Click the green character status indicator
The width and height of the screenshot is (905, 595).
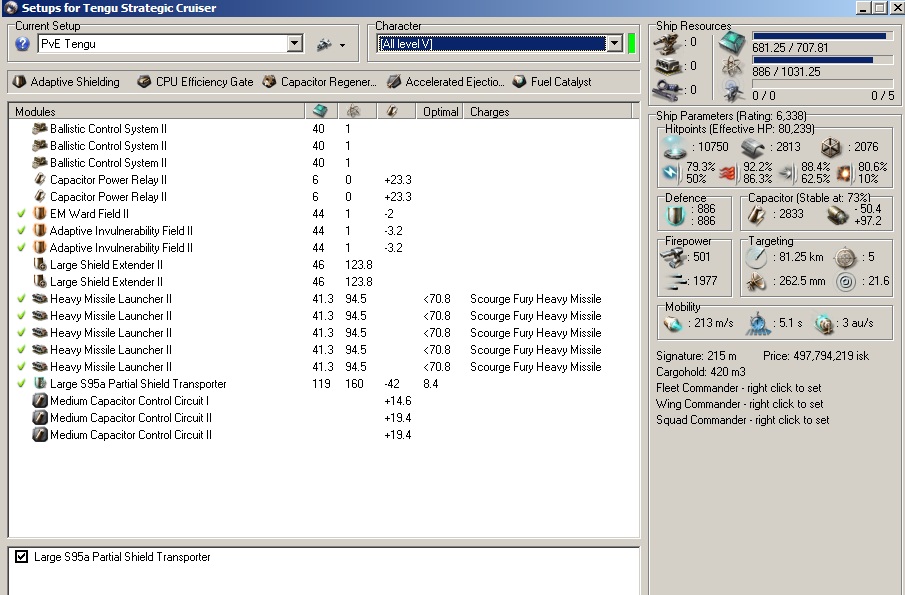tap(631, 44)
